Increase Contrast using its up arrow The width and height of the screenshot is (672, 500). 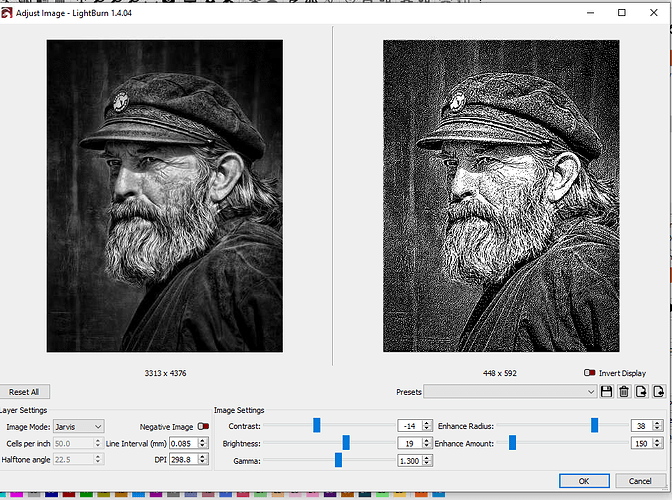point(426,423)
